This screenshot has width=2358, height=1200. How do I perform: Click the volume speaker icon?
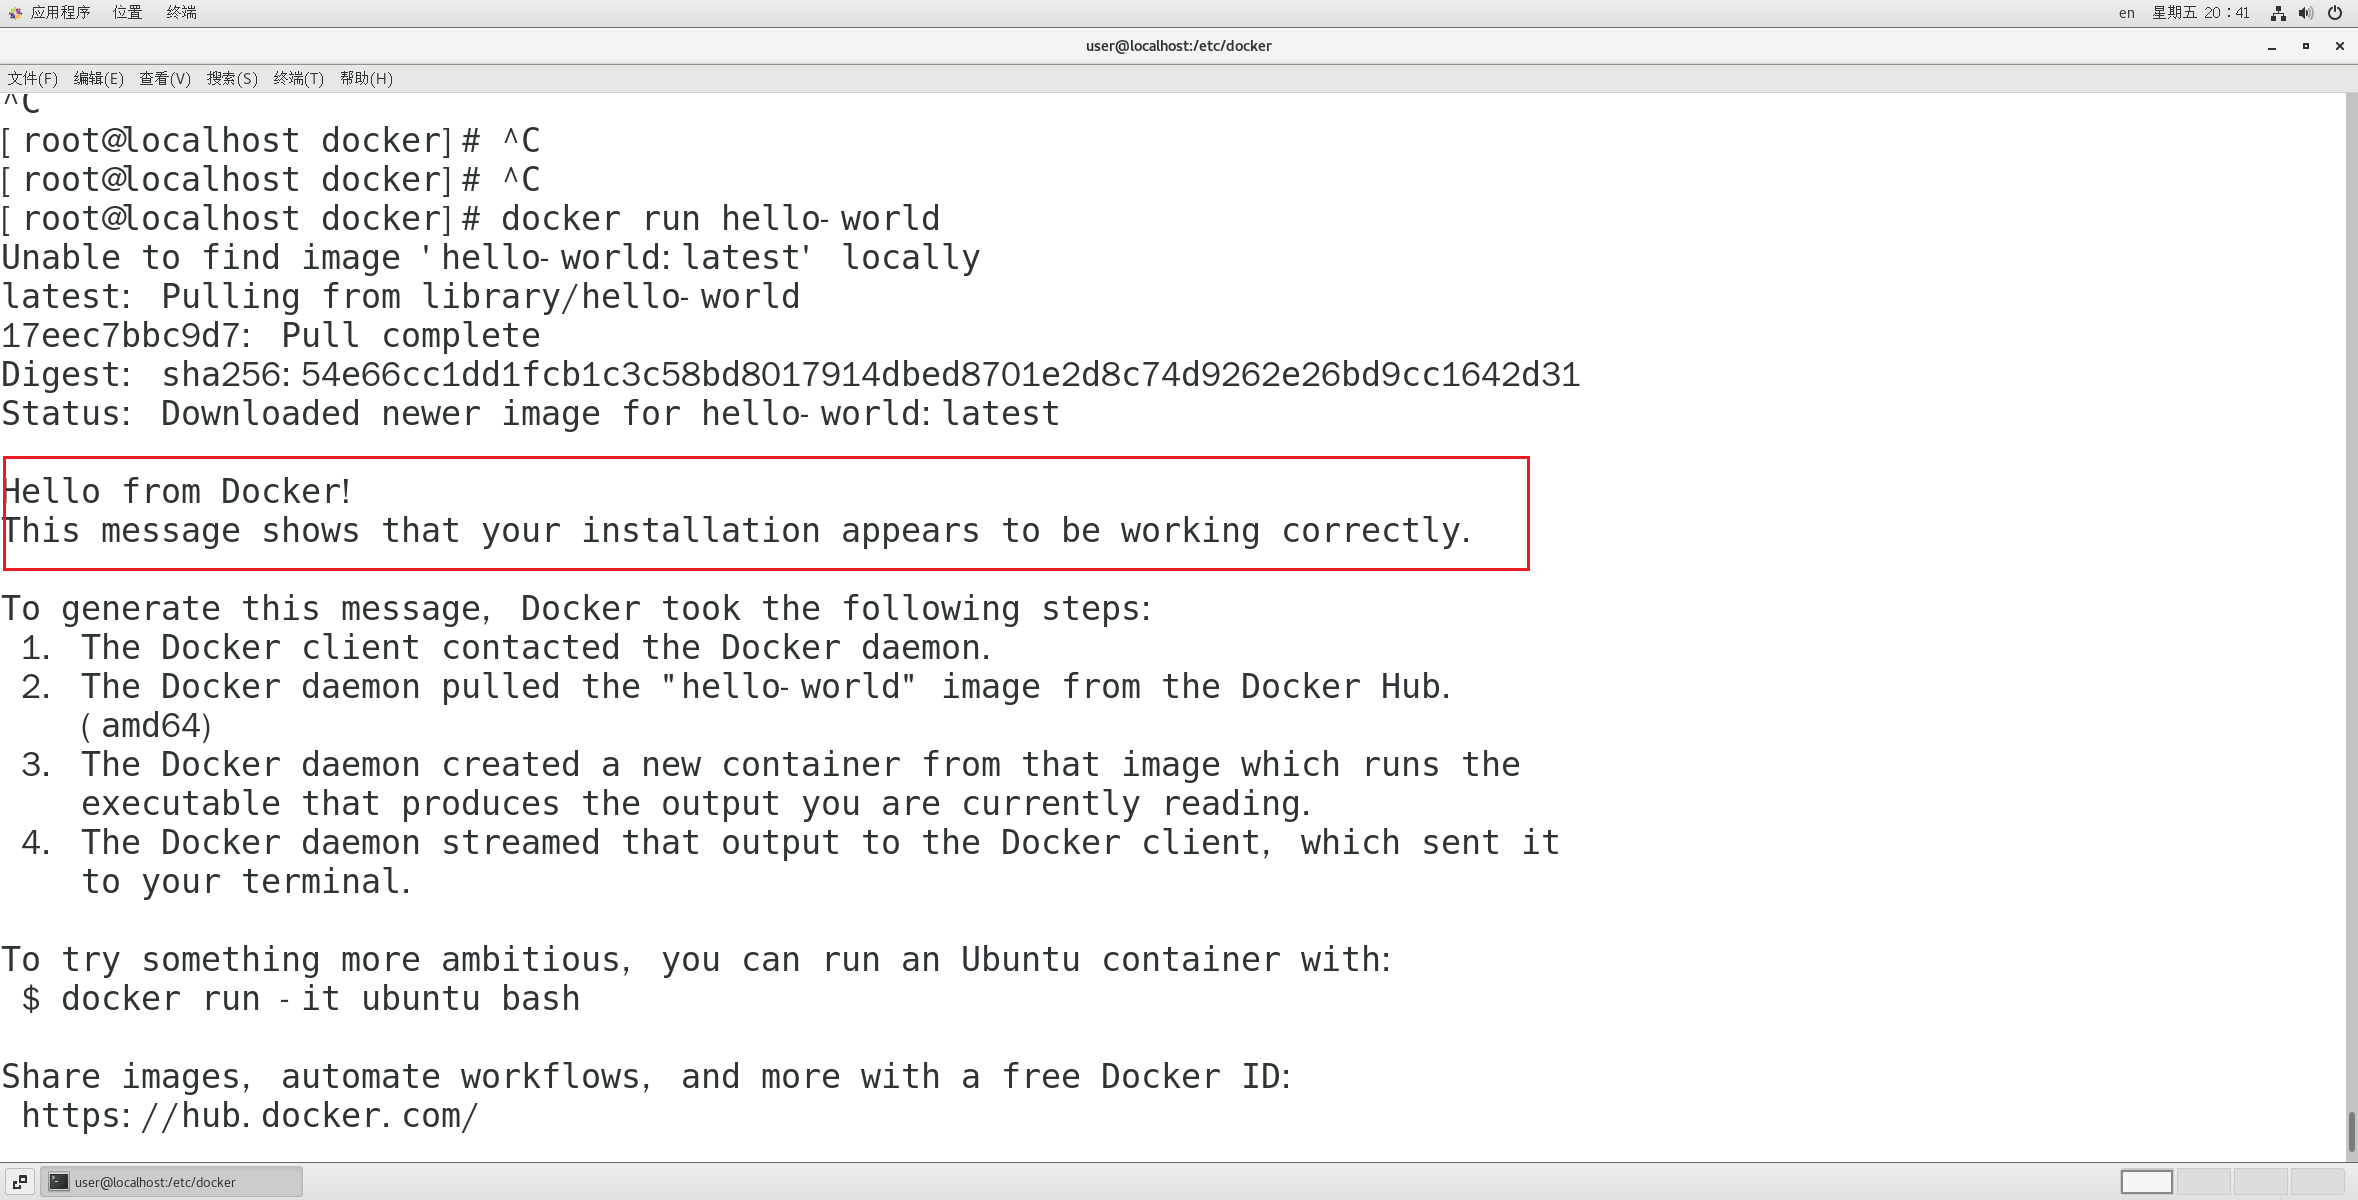tap(2306, 13)
